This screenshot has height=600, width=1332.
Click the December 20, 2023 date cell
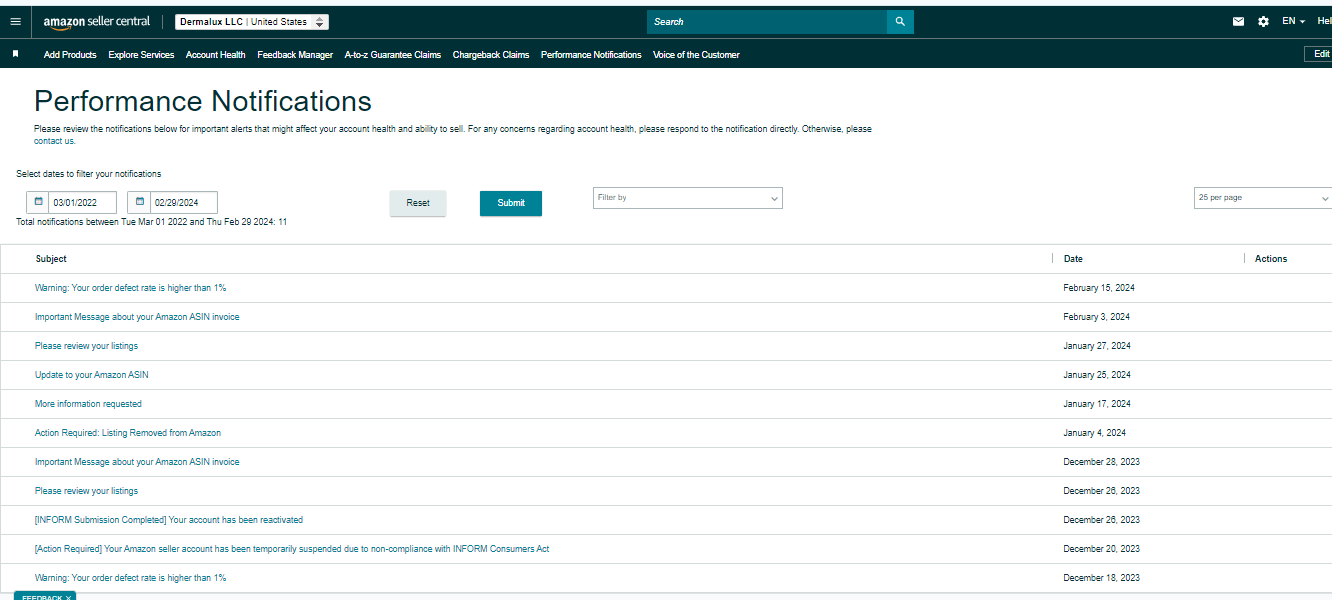point(1101,549)
